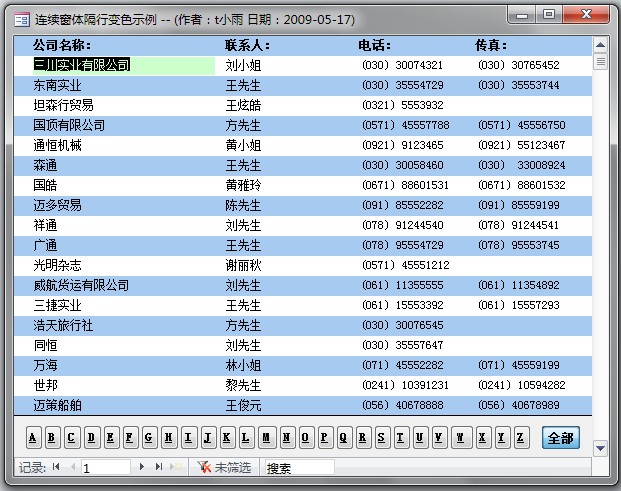Select company 迈多贸易
621x491 pixels.
(57, 205)
